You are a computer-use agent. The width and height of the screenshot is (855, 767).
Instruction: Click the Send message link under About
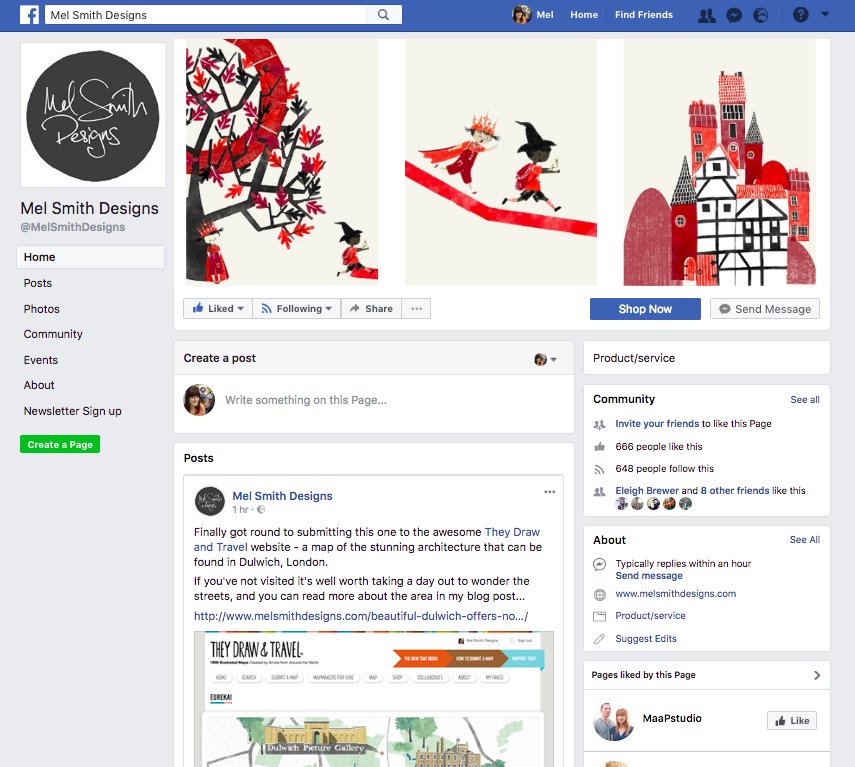point(649,576)
